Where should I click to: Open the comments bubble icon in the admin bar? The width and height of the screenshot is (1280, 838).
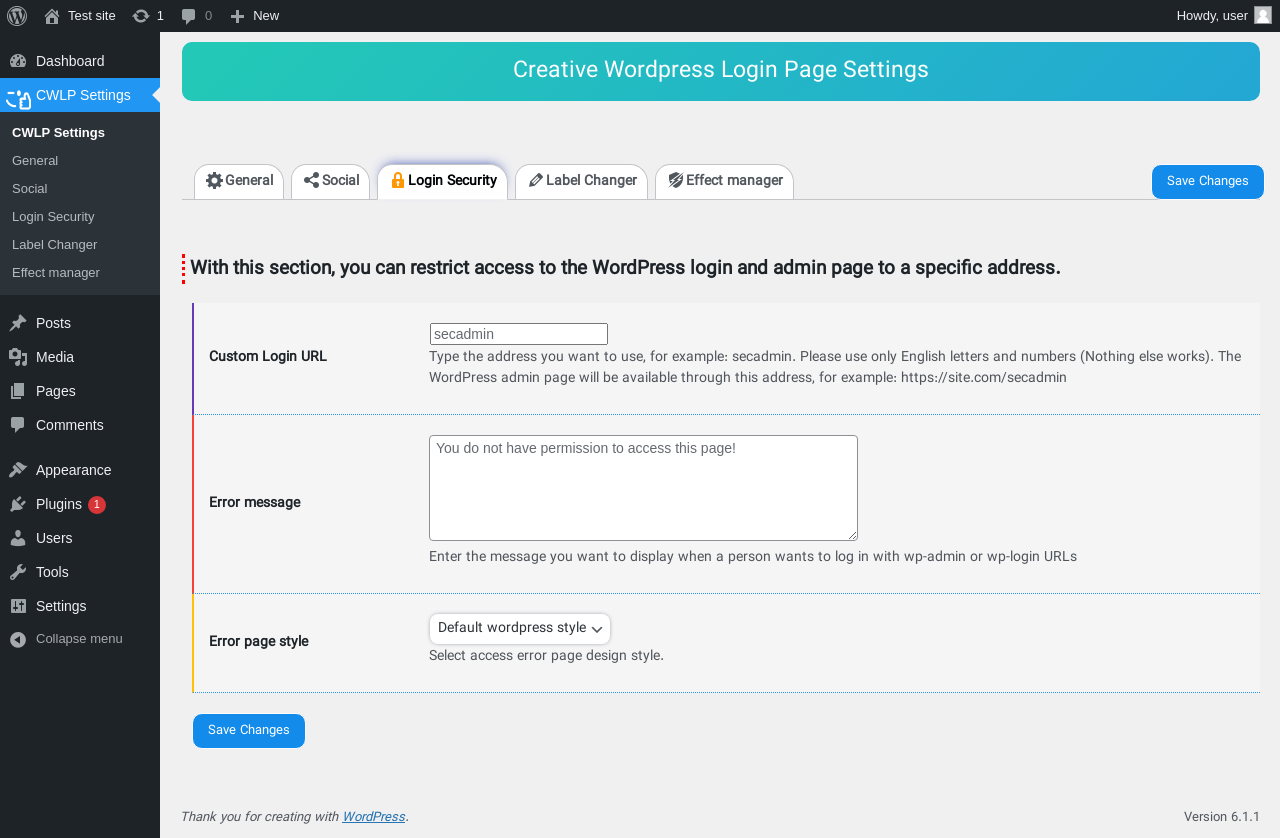point(188,16)
